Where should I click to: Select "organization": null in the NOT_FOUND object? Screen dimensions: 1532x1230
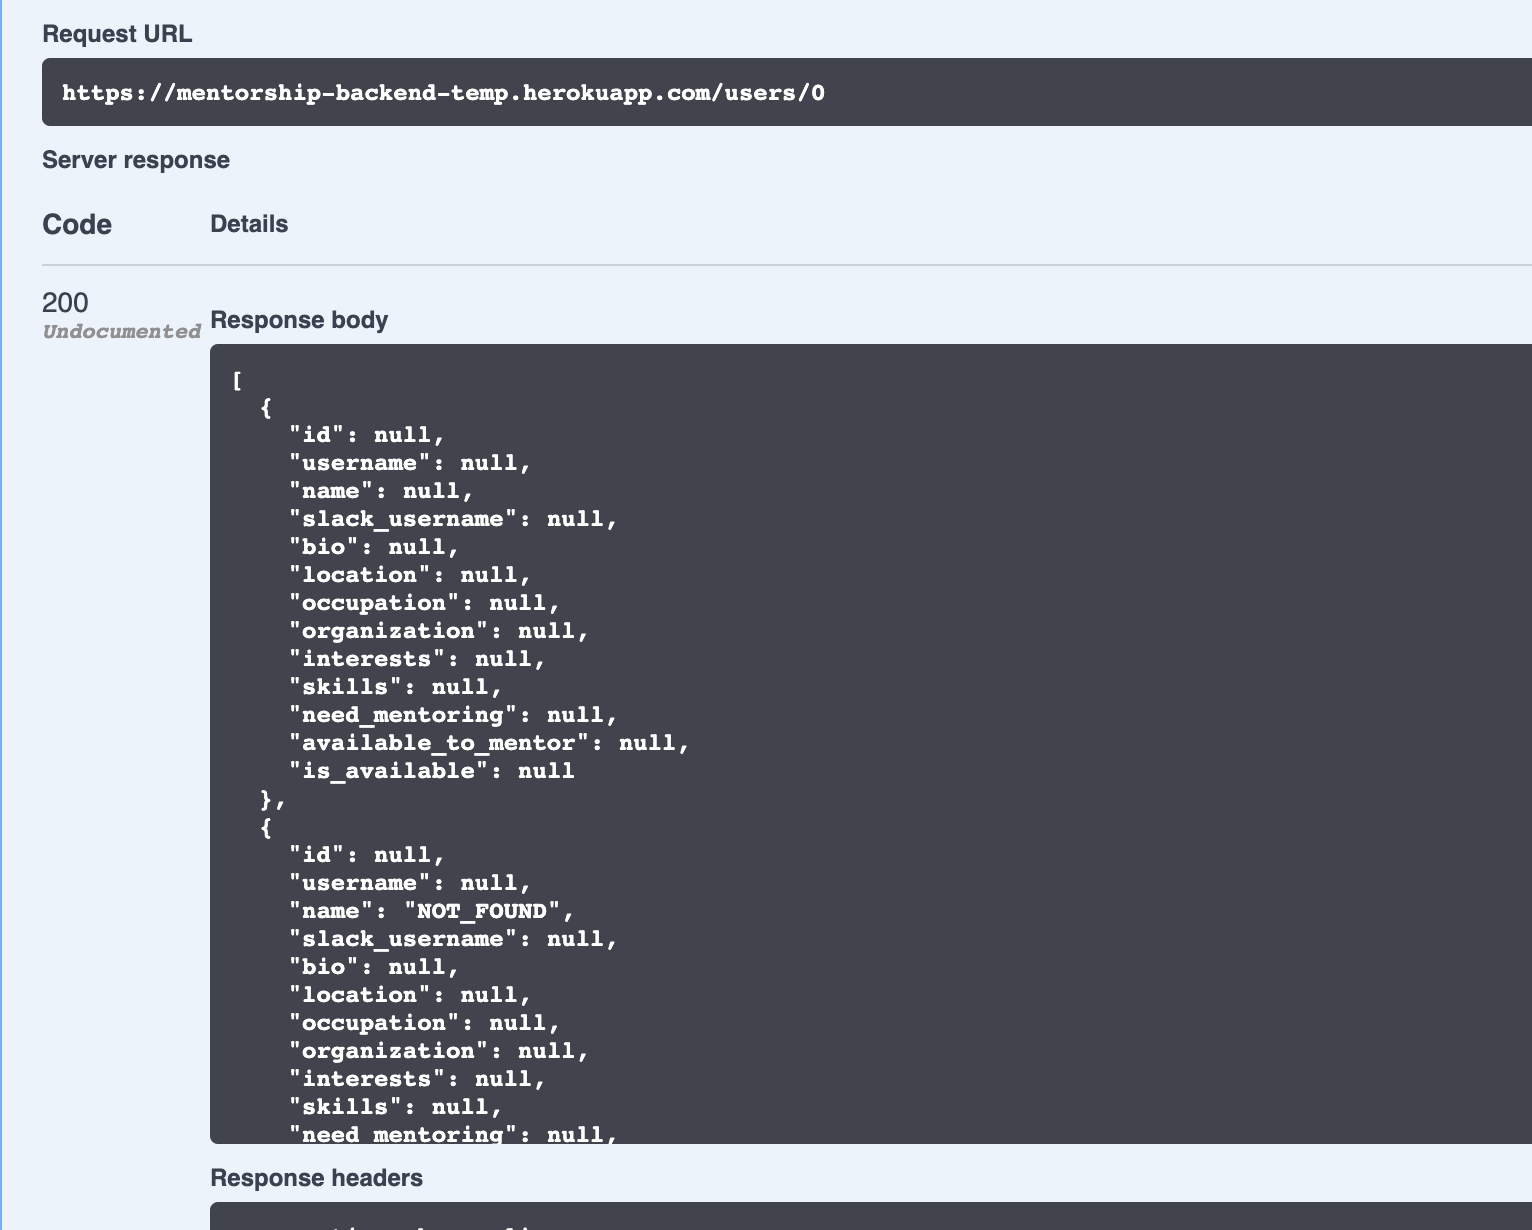coord(439,1051)
